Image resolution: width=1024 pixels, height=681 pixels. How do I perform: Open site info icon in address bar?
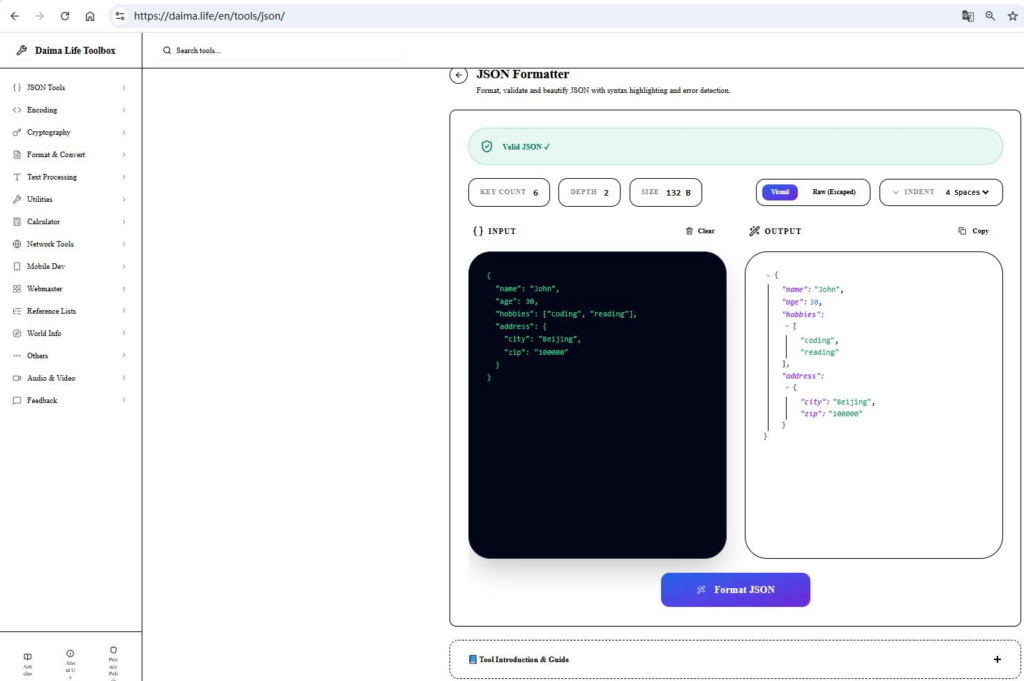[120, 16]
